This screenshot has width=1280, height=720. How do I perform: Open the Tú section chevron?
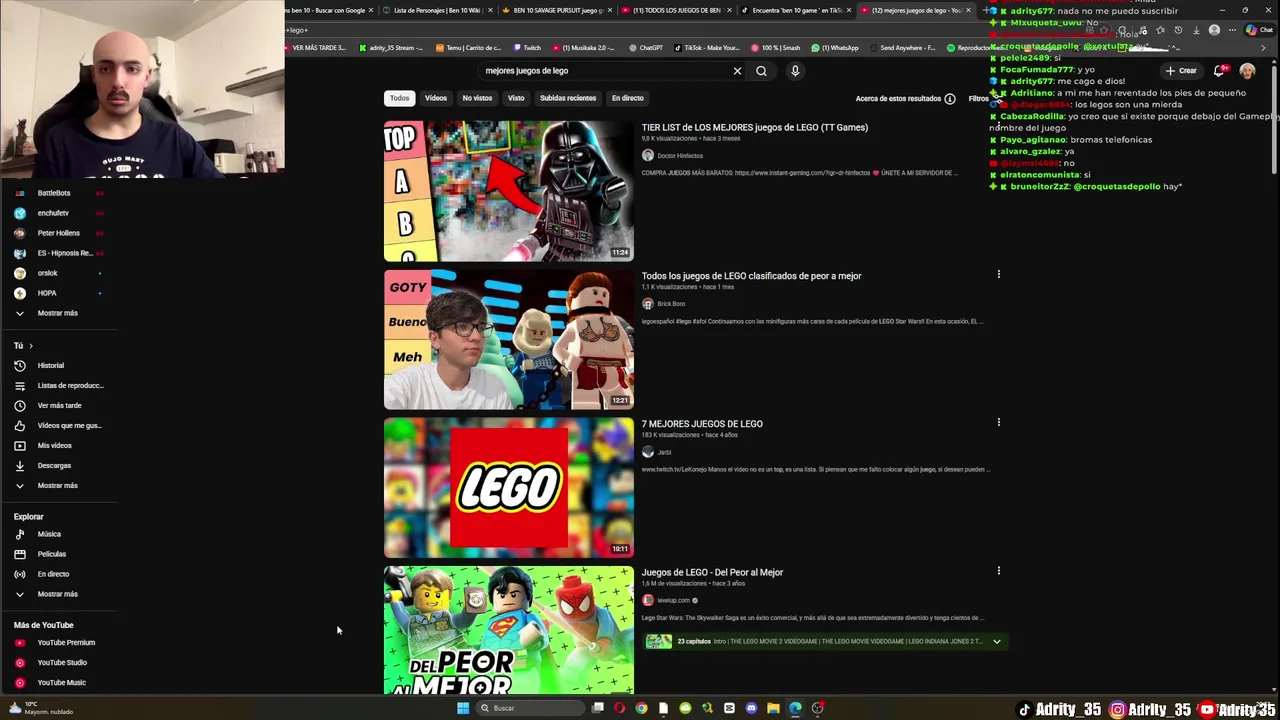coord(30,346)
